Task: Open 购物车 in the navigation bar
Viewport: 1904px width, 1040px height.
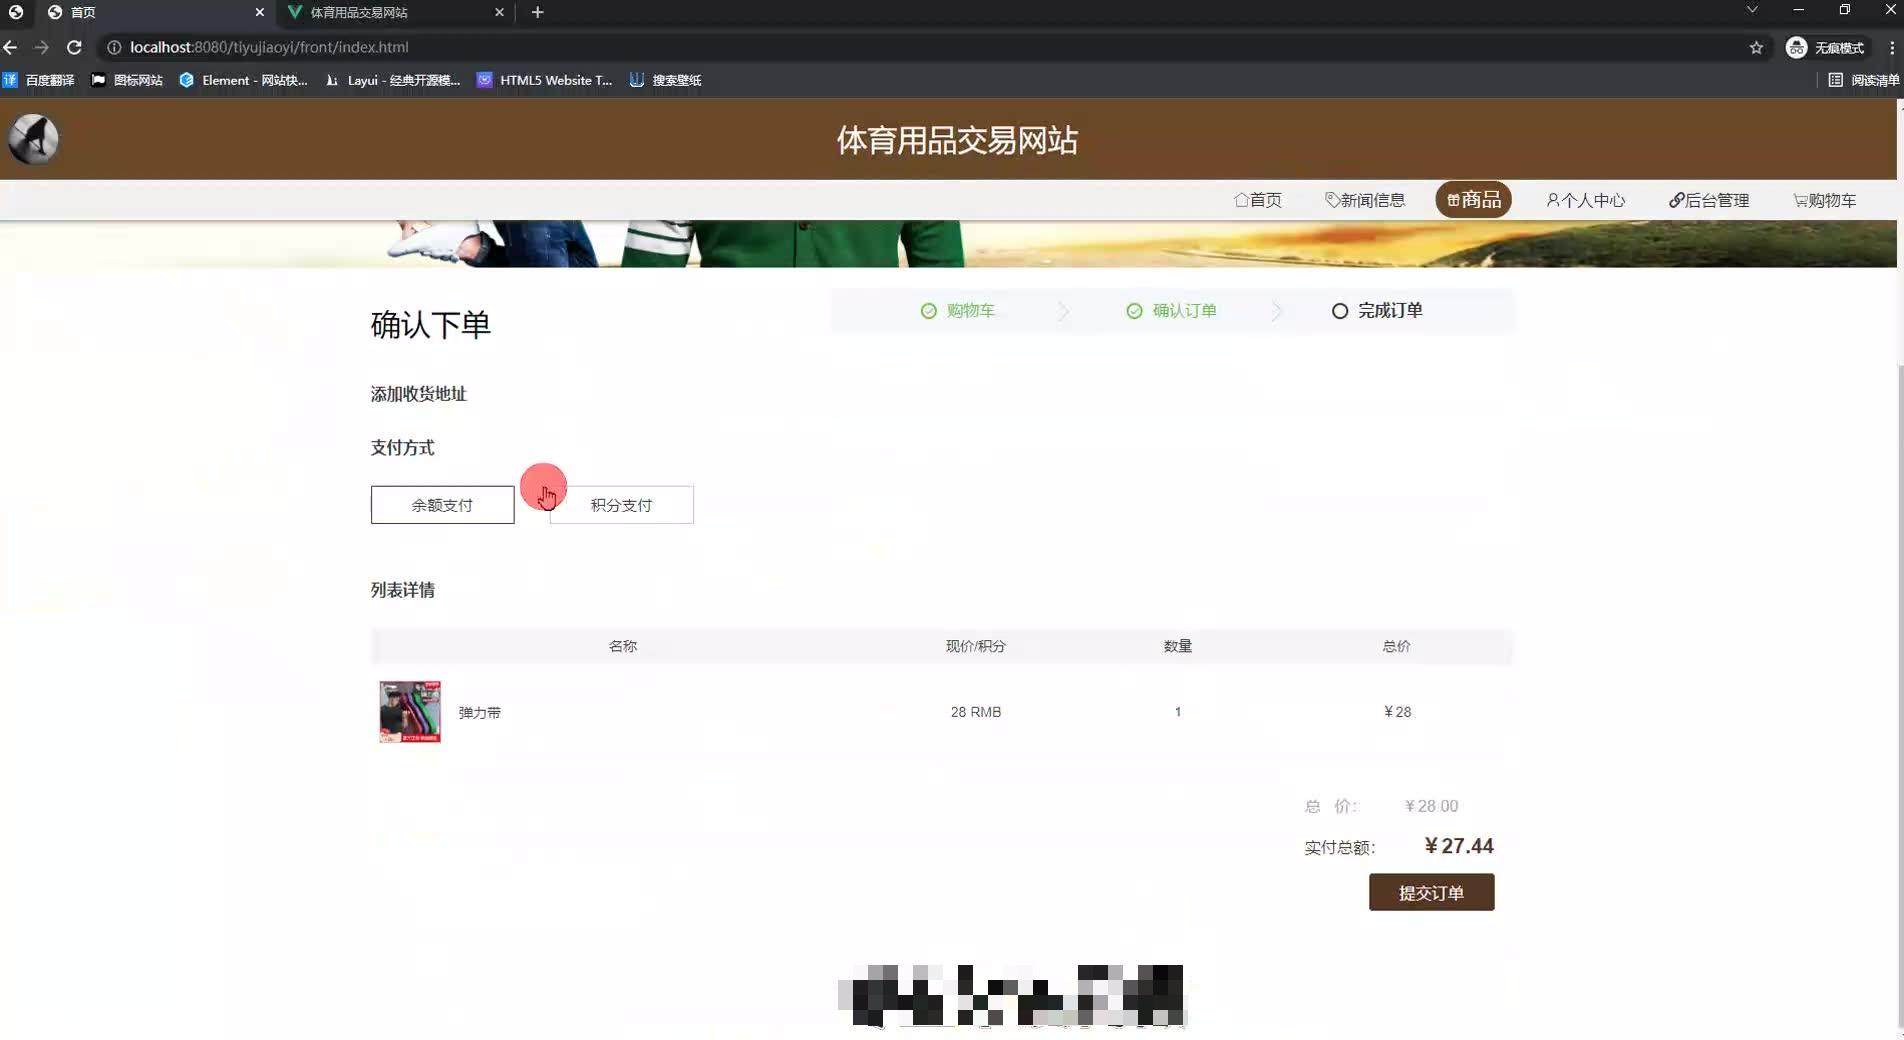Action: [1825, 200]
